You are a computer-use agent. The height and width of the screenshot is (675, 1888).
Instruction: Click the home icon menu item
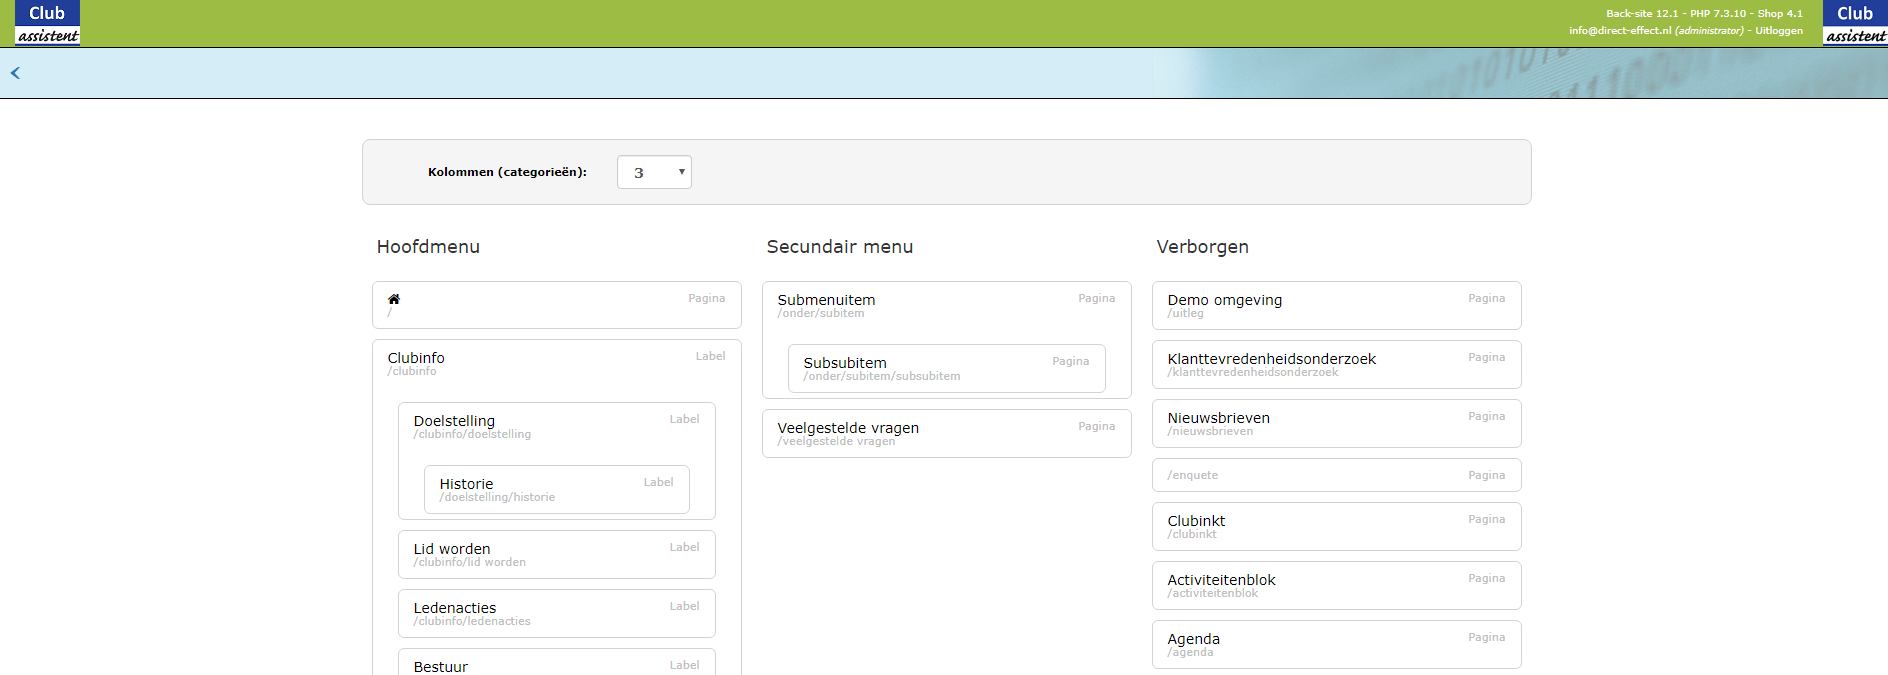pyautogui.click(x=394, y=299)
